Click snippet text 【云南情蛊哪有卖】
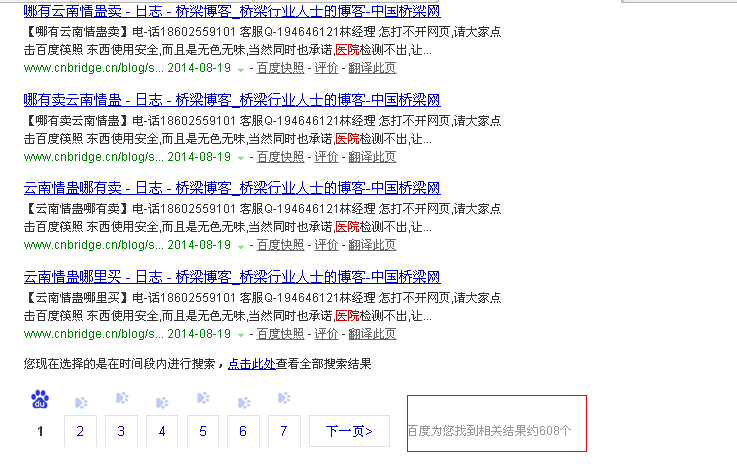This screenshot has height=464, width=737. coord(78,209)
